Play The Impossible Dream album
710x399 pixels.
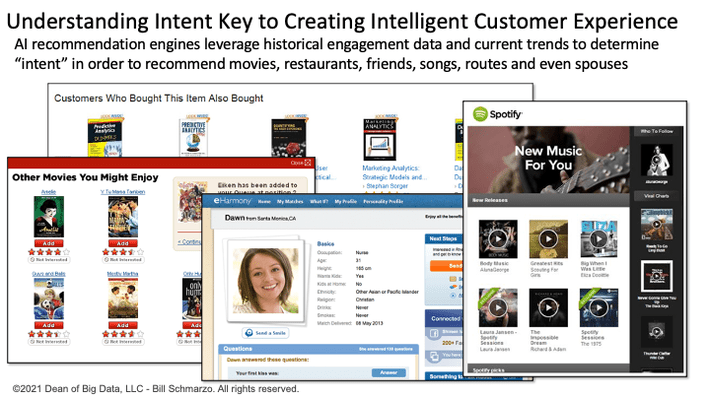click(548, 308)
